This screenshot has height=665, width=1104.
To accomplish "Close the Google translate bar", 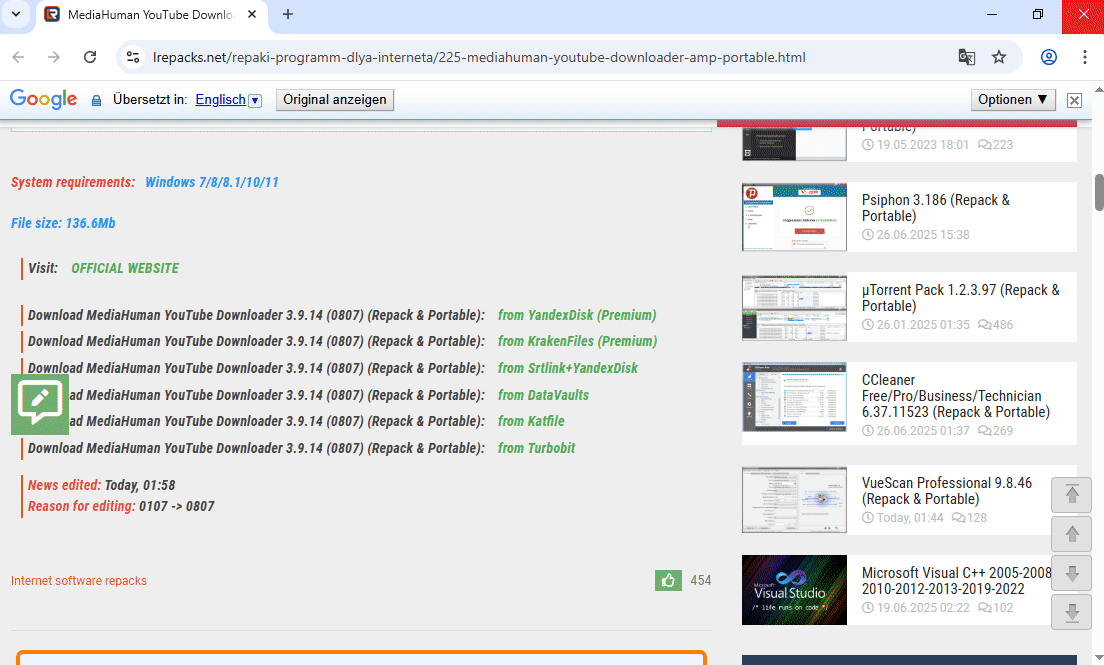I will (x=1074, y=101).
